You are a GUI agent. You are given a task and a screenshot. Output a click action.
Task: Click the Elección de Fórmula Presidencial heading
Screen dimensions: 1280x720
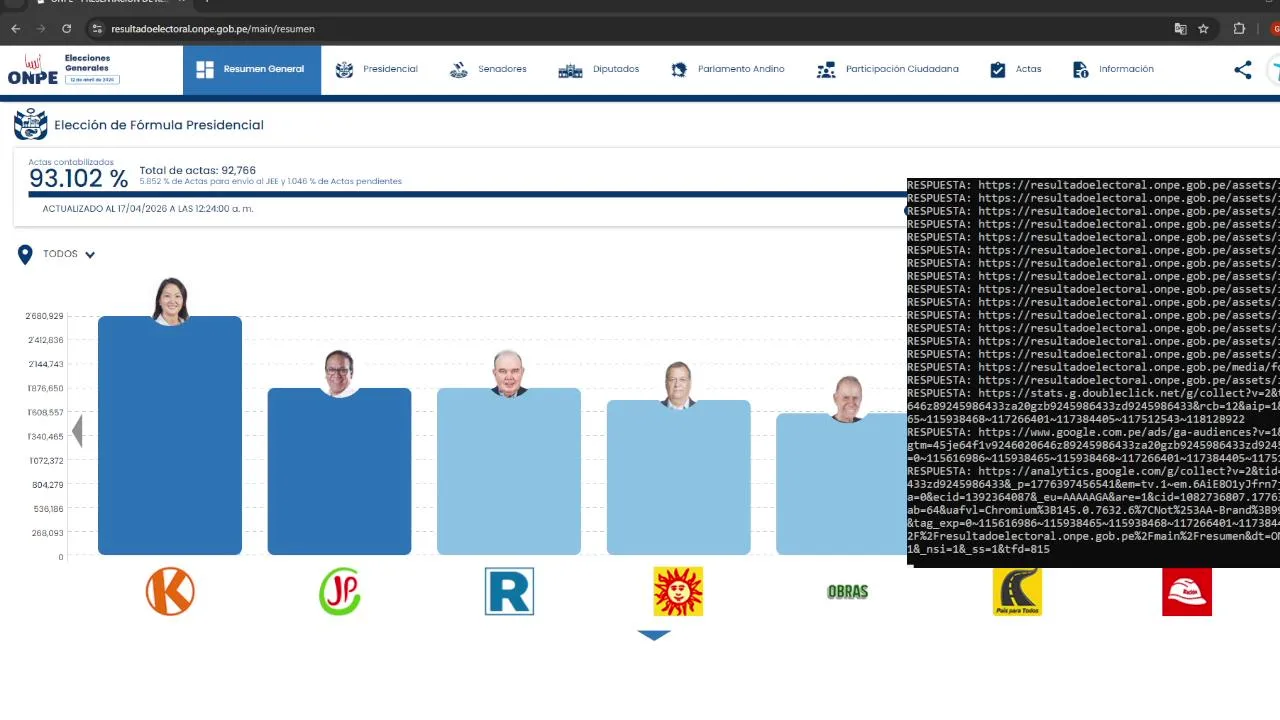(x=159, y=125)
